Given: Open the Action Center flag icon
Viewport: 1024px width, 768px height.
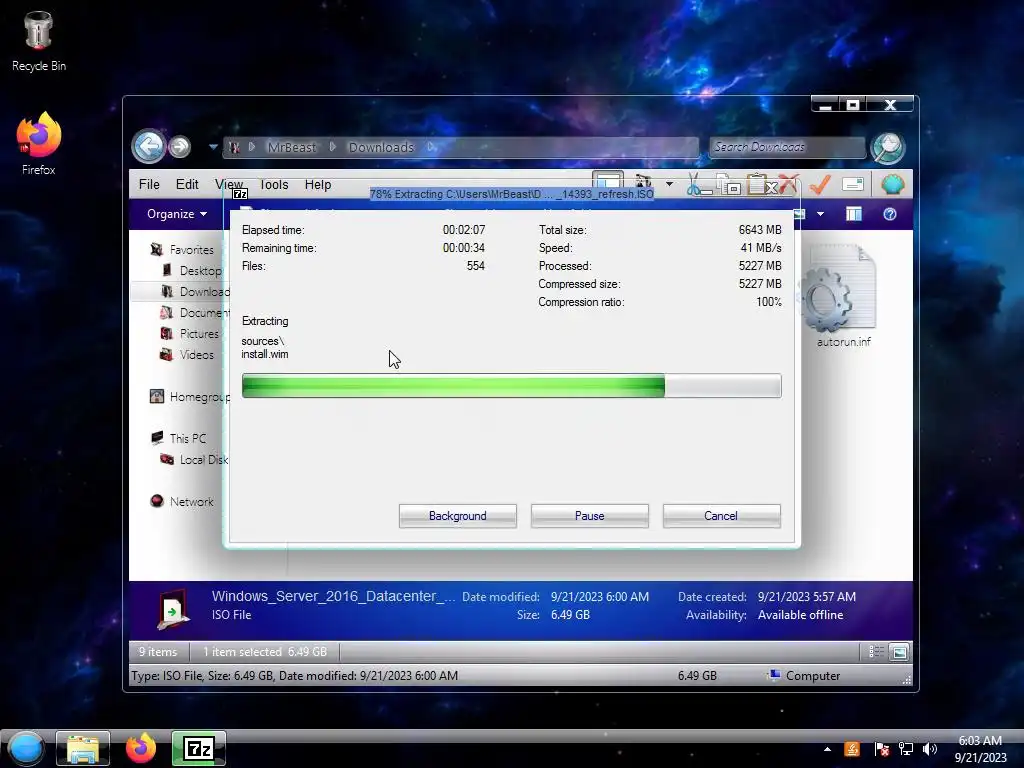Looking at the screenshot, I should coord(881,749).
